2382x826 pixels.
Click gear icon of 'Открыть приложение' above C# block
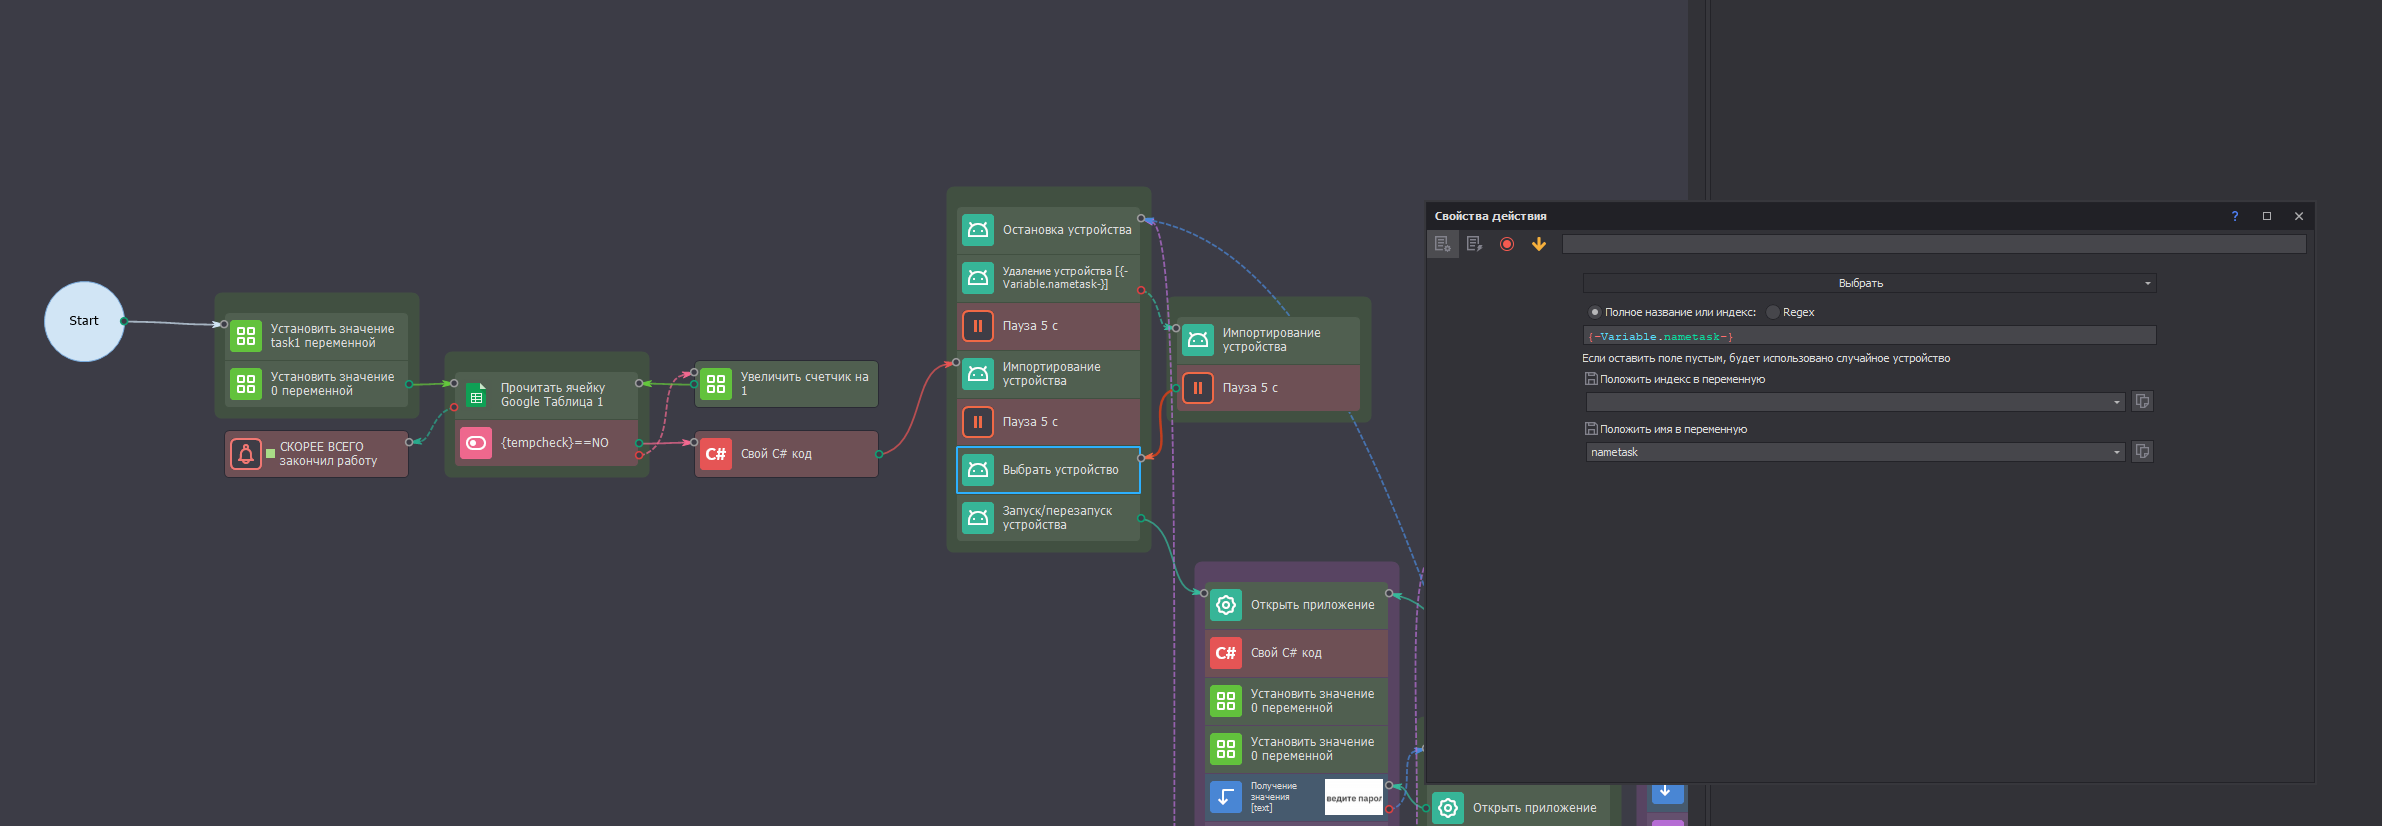[1226, 605]
